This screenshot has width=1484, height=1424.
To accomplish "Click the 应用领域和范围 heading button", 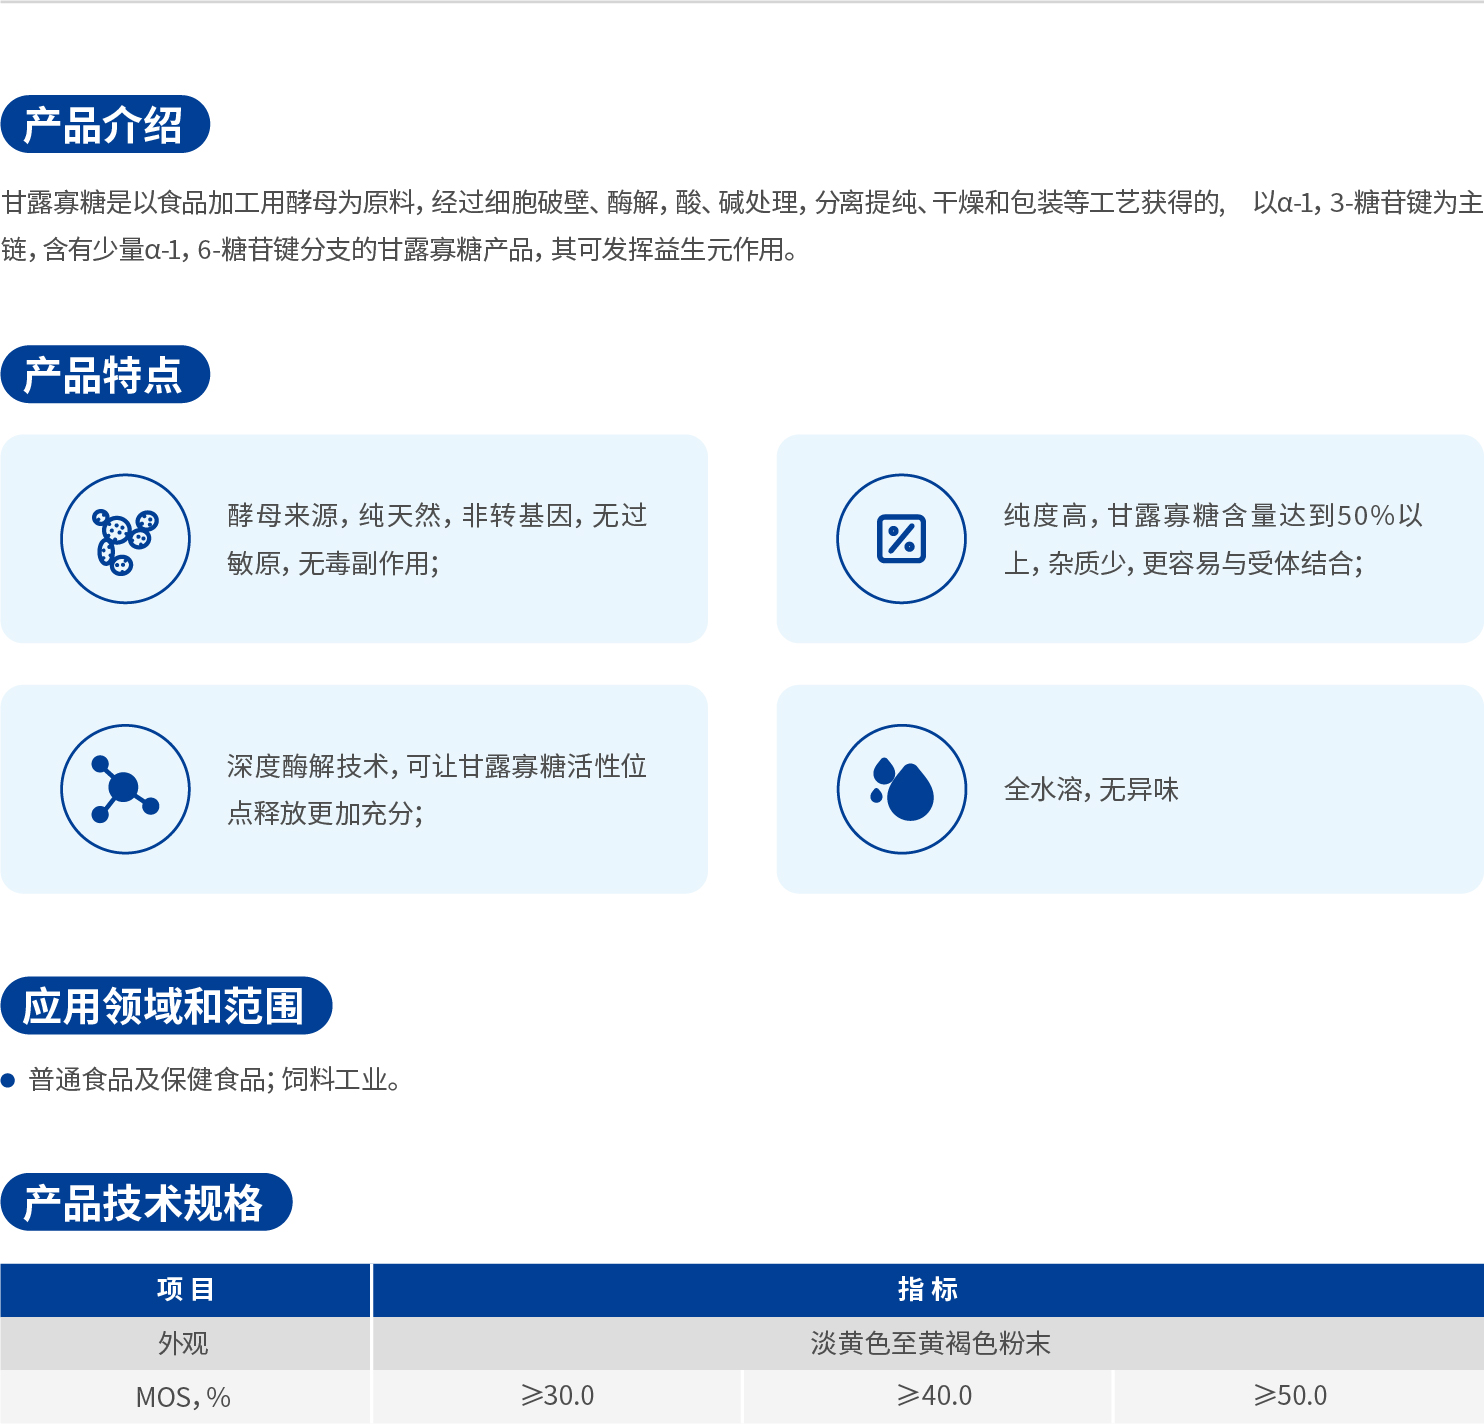I will 166,1006.
